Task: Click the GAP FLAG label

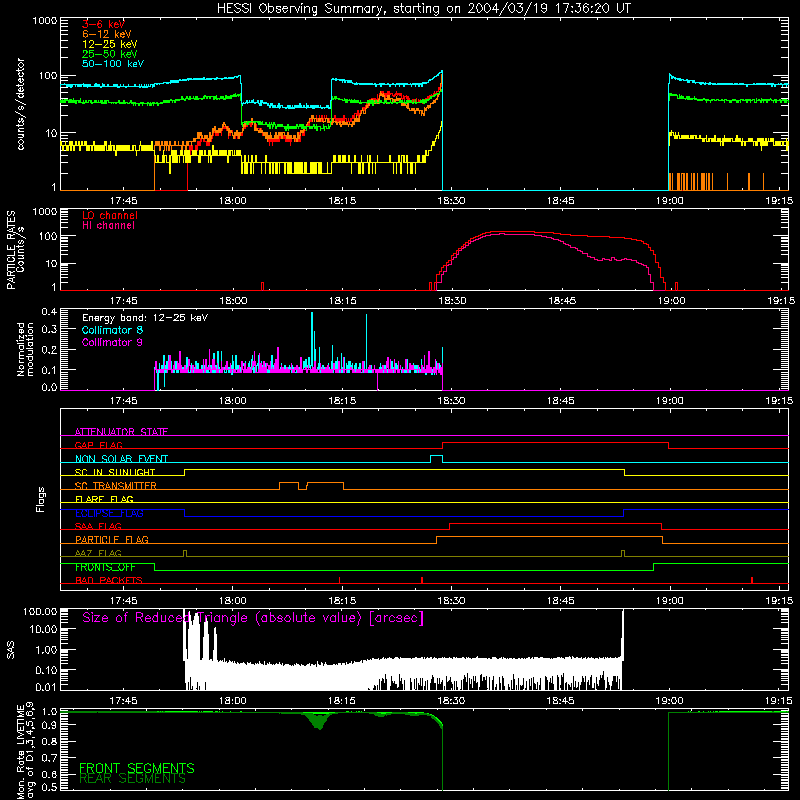Action: [98, 445]
